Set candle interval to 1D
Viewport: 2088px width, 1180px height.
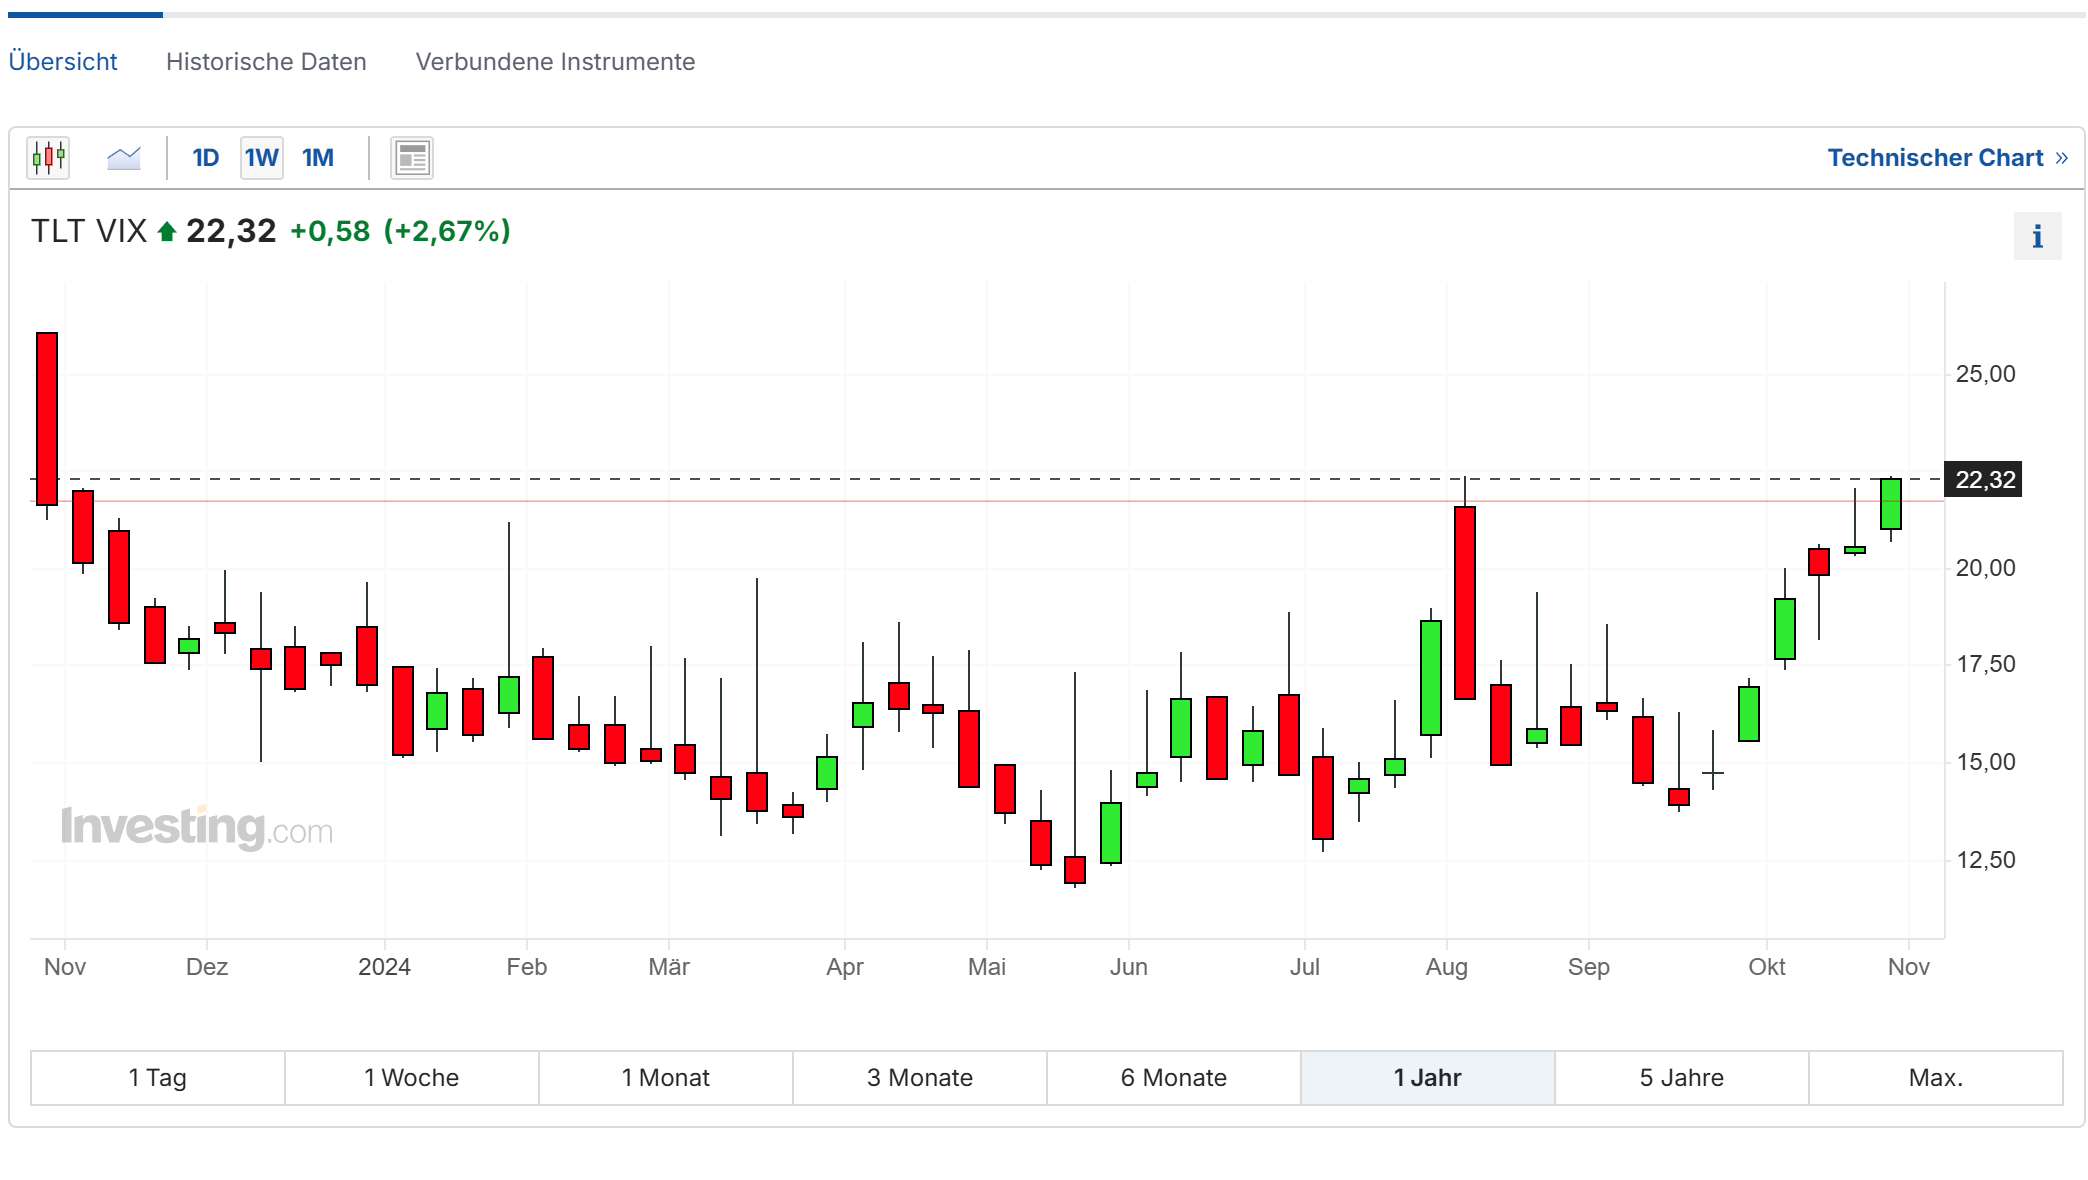205,158
